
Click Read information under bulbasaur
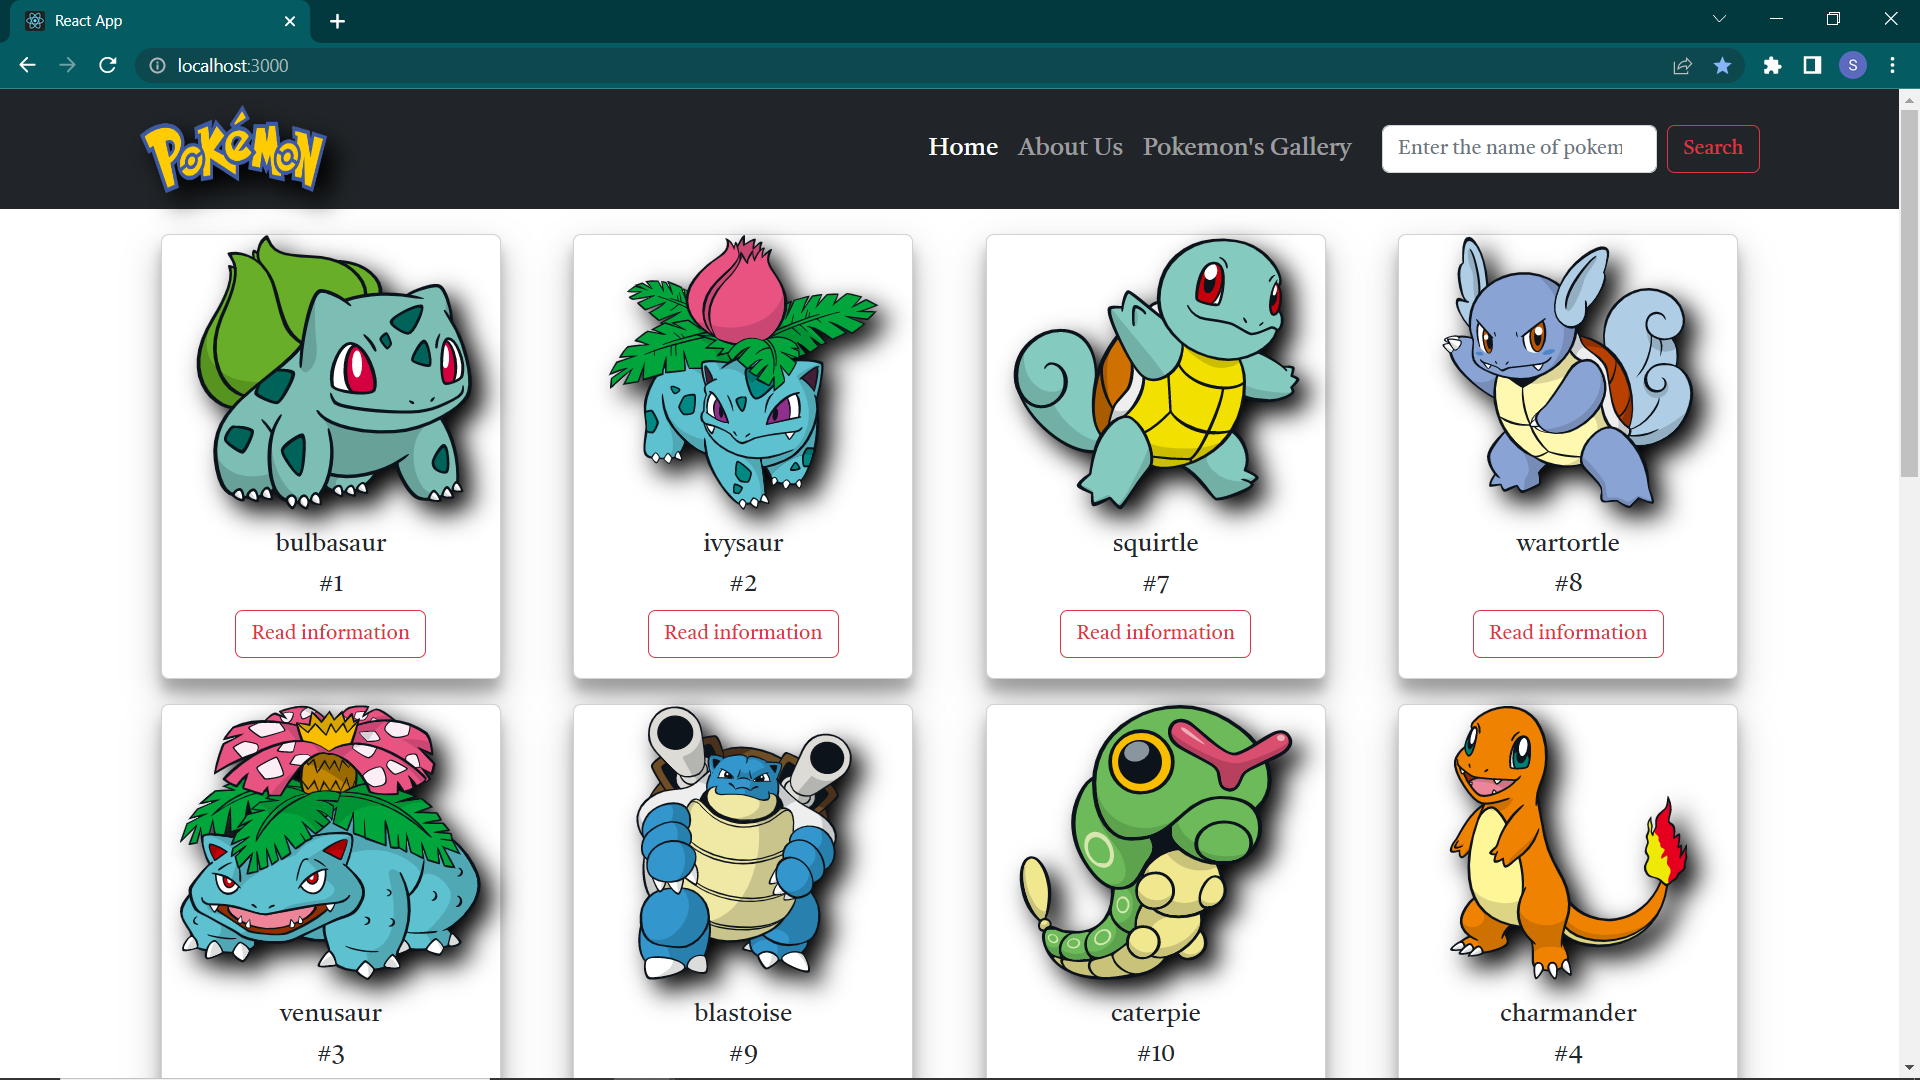click(x=330, y=633)
